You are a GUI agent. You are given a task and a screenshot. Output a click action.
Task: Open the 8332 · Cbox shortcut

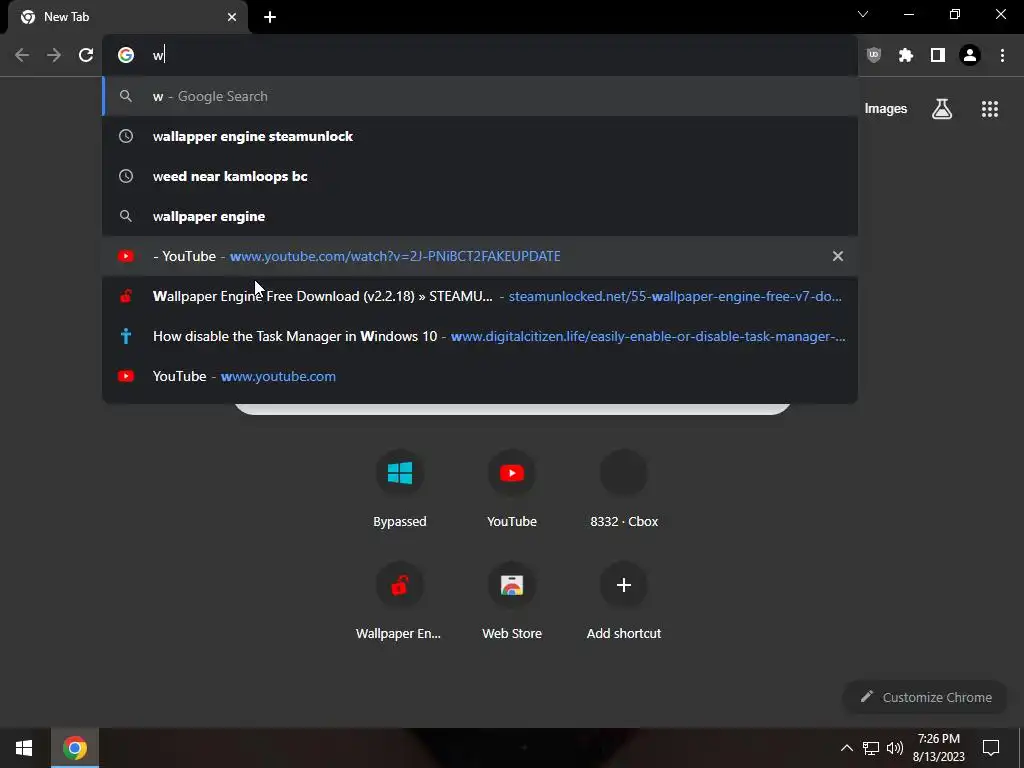(624, 489)
